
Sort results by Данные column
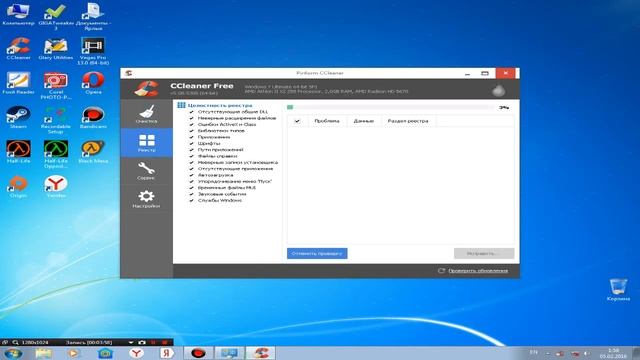coord(364,121)
